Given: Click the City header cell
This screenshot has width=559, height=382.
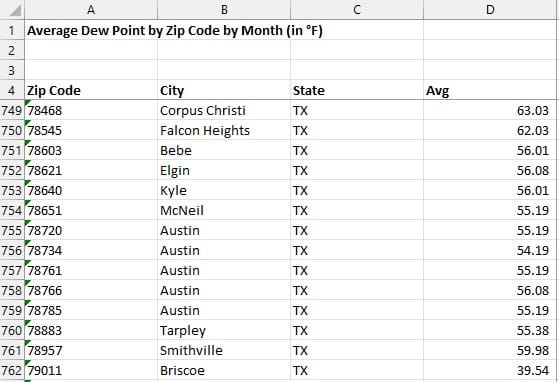Looking at the screenshot, I should (224, 90).
